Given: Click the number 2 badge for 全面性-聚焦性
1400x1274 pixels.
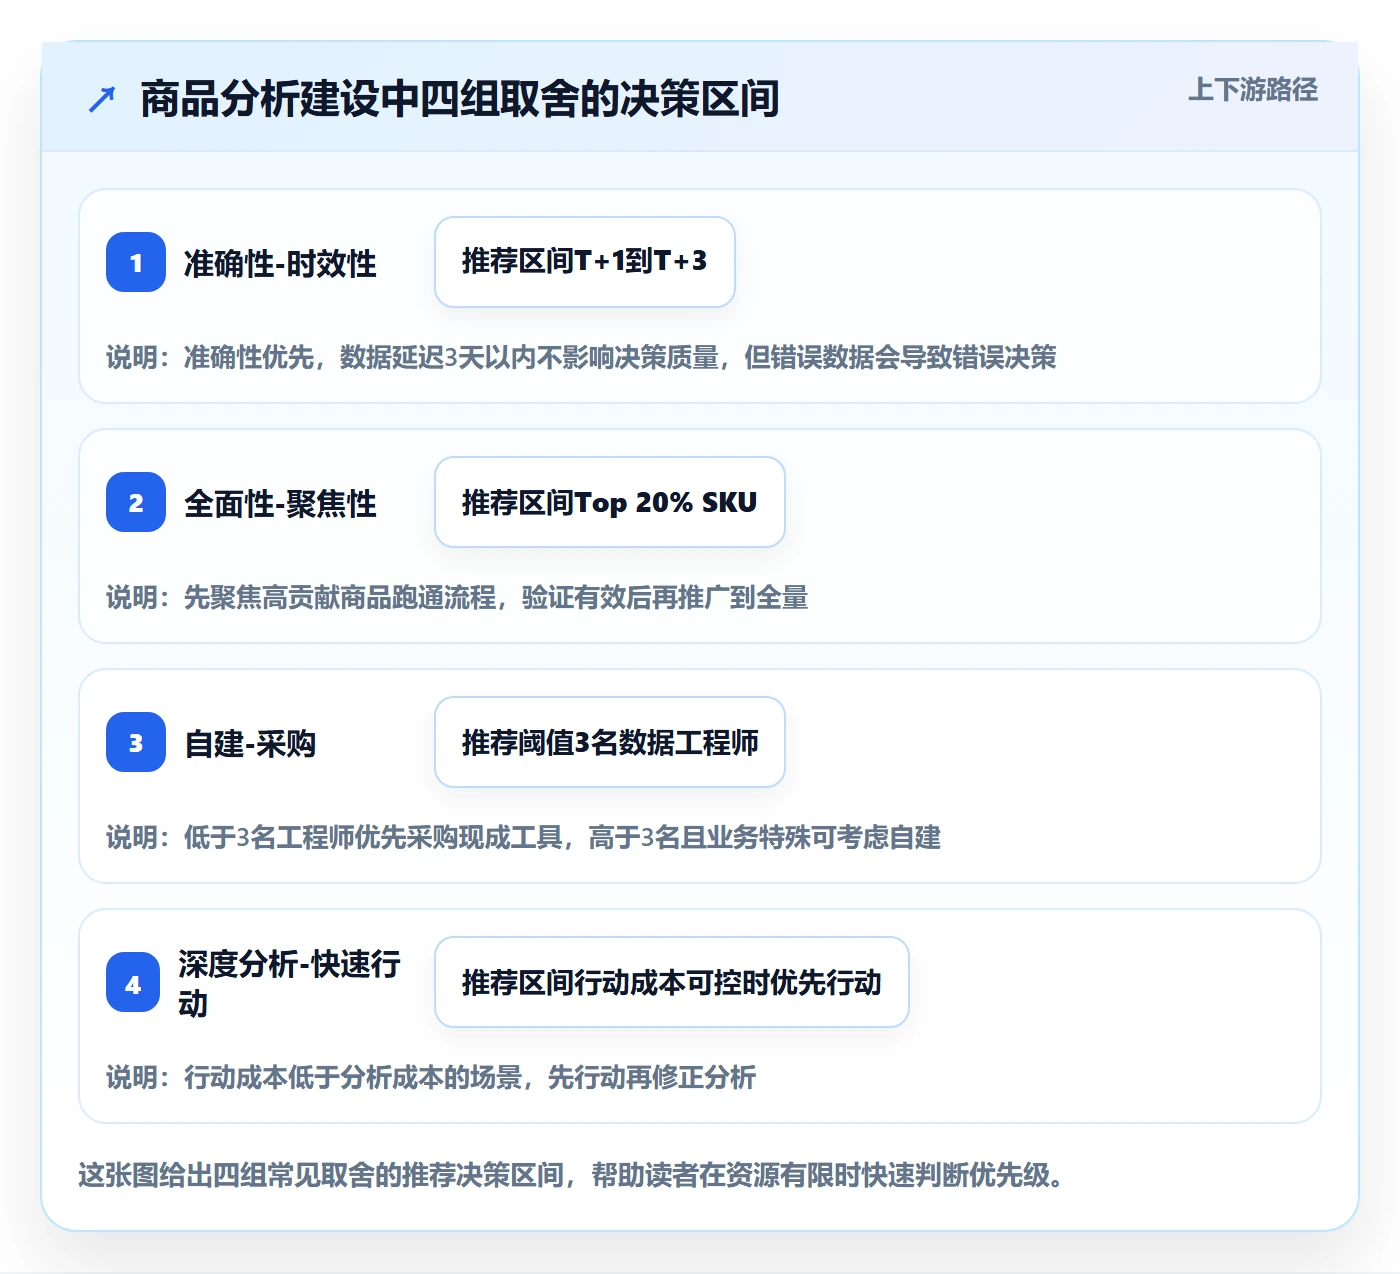Looking at the screenshot, I should 136,502.
